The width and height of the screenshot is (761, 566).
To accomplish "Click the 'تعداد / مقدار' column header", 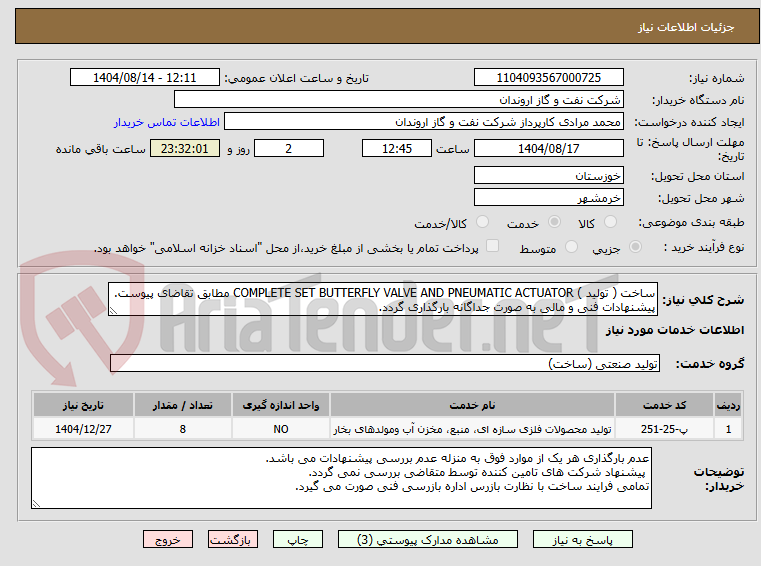I will pyautogui.click(x=182, y=405).
